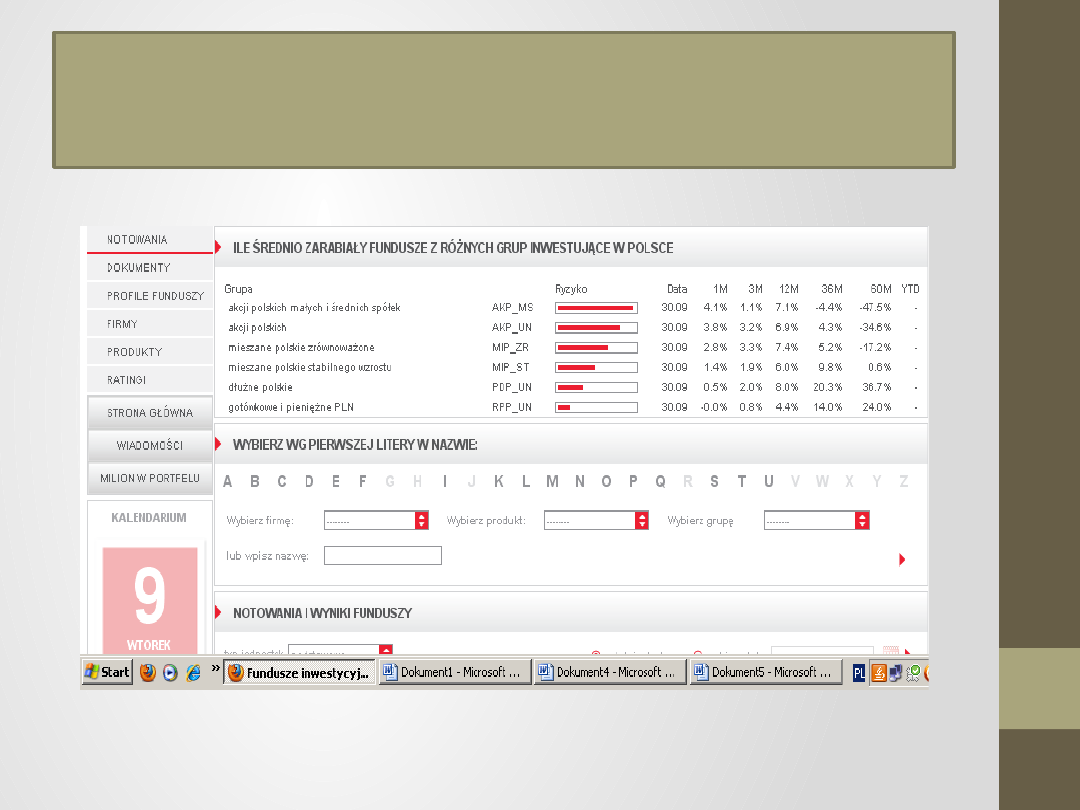Screen dimensions: 1080x810
Task: Click red arrow beside 'Notowania i wyniki funduszy'
Action: 219,613
